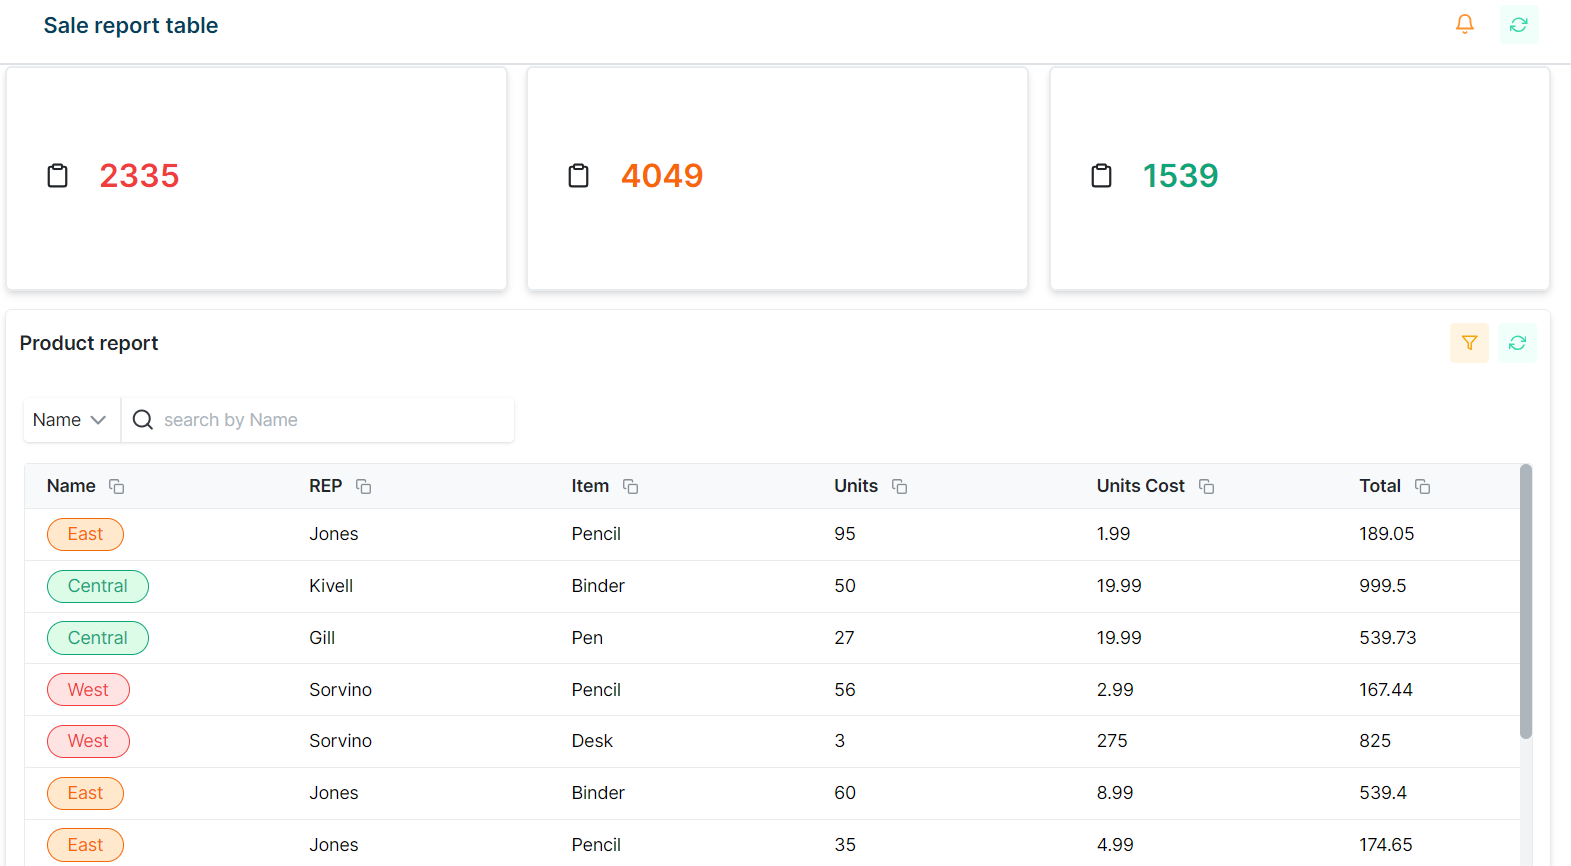Image resolution: width=1571 pixels, height=866 pixels.
Task: Click the West tag in Desk row
Action: (x=88, y=741)
